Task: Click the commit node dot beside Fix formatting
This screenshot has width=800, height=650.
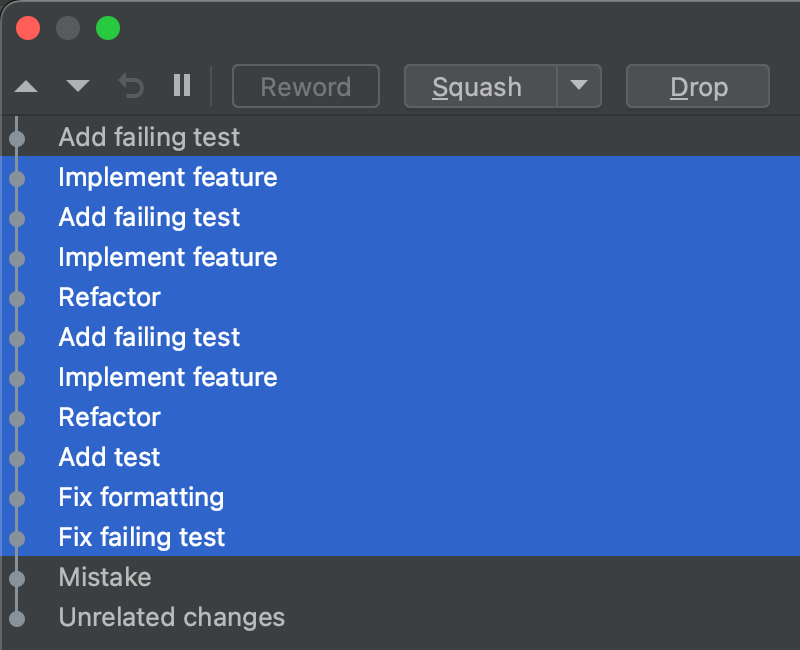Action: [17, 498]
